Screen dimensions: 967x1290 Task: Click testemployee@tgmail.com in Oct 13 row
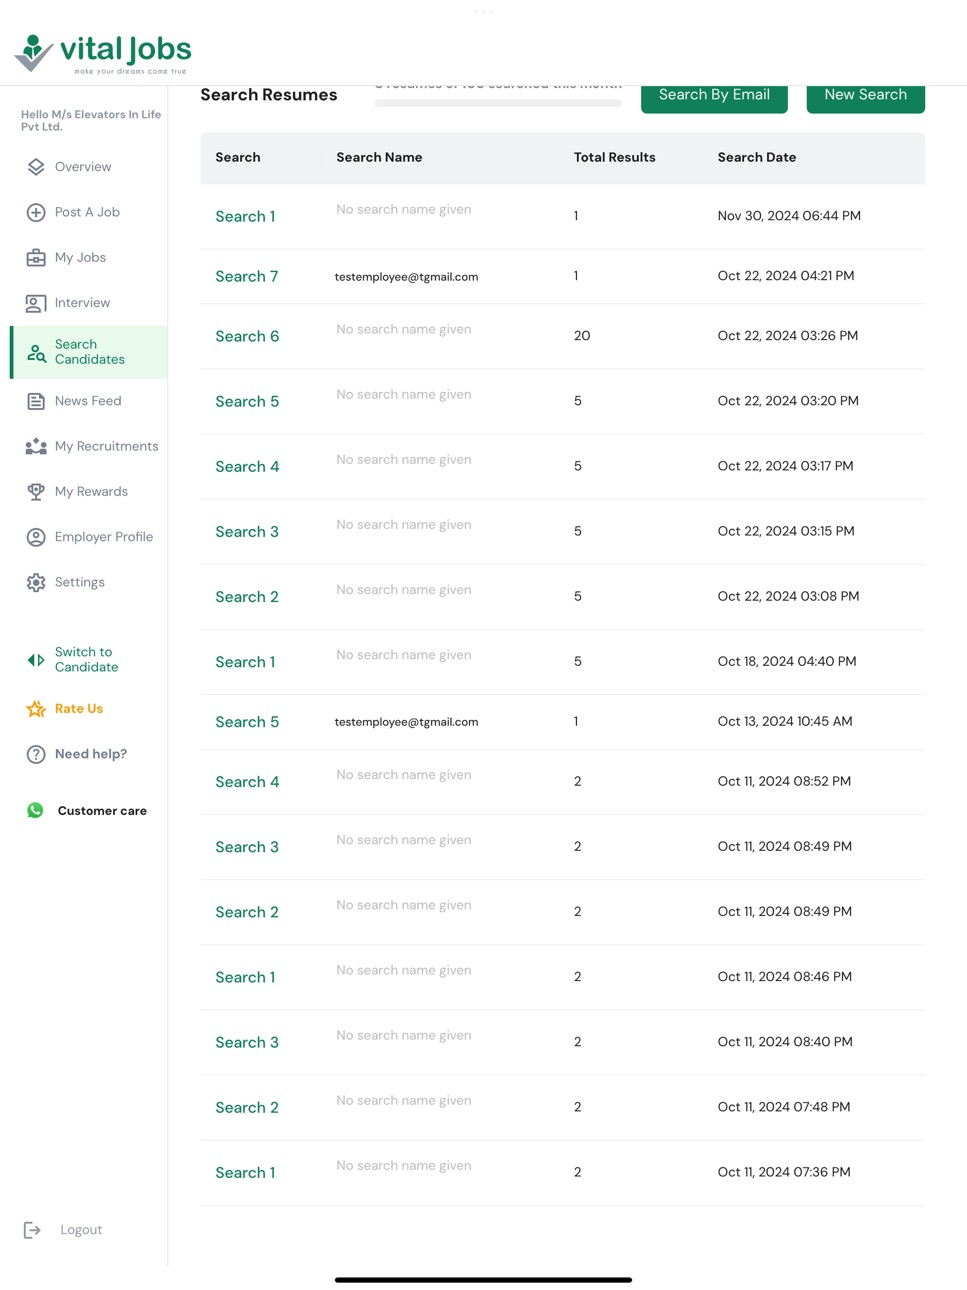(x=406, y=722)
